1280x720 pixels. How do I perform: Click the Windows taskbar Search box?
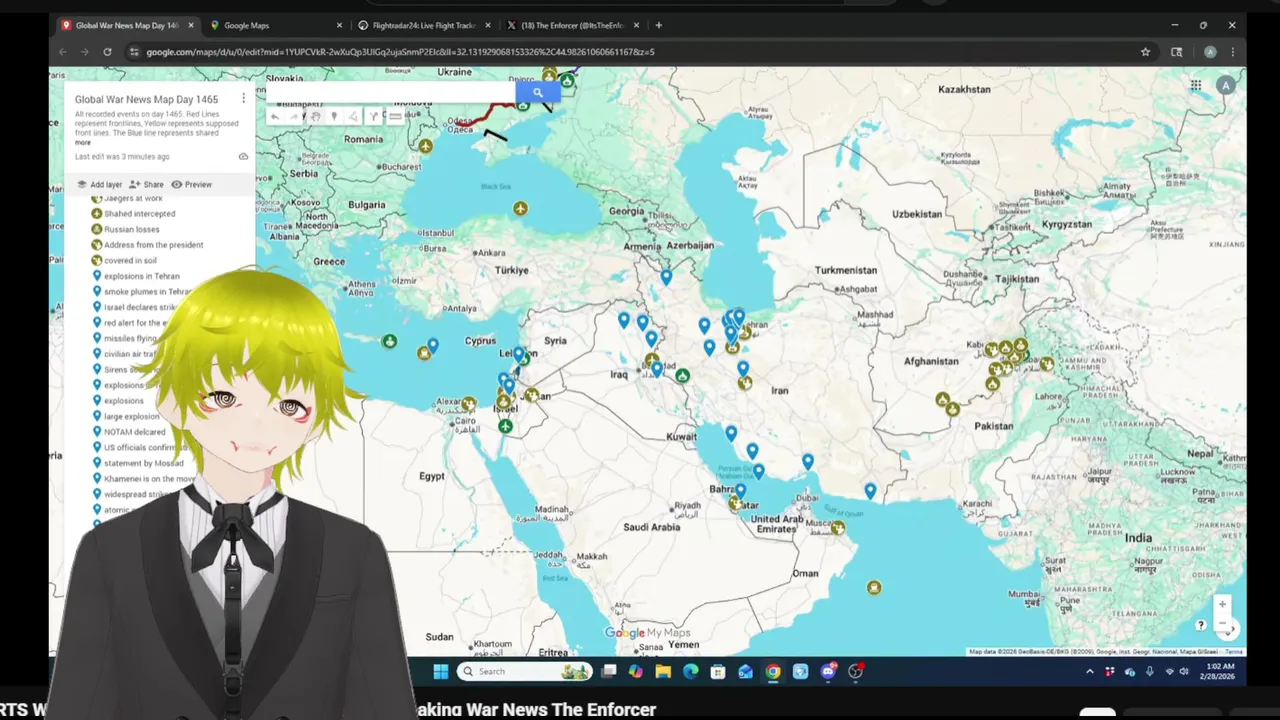(525, 671)
